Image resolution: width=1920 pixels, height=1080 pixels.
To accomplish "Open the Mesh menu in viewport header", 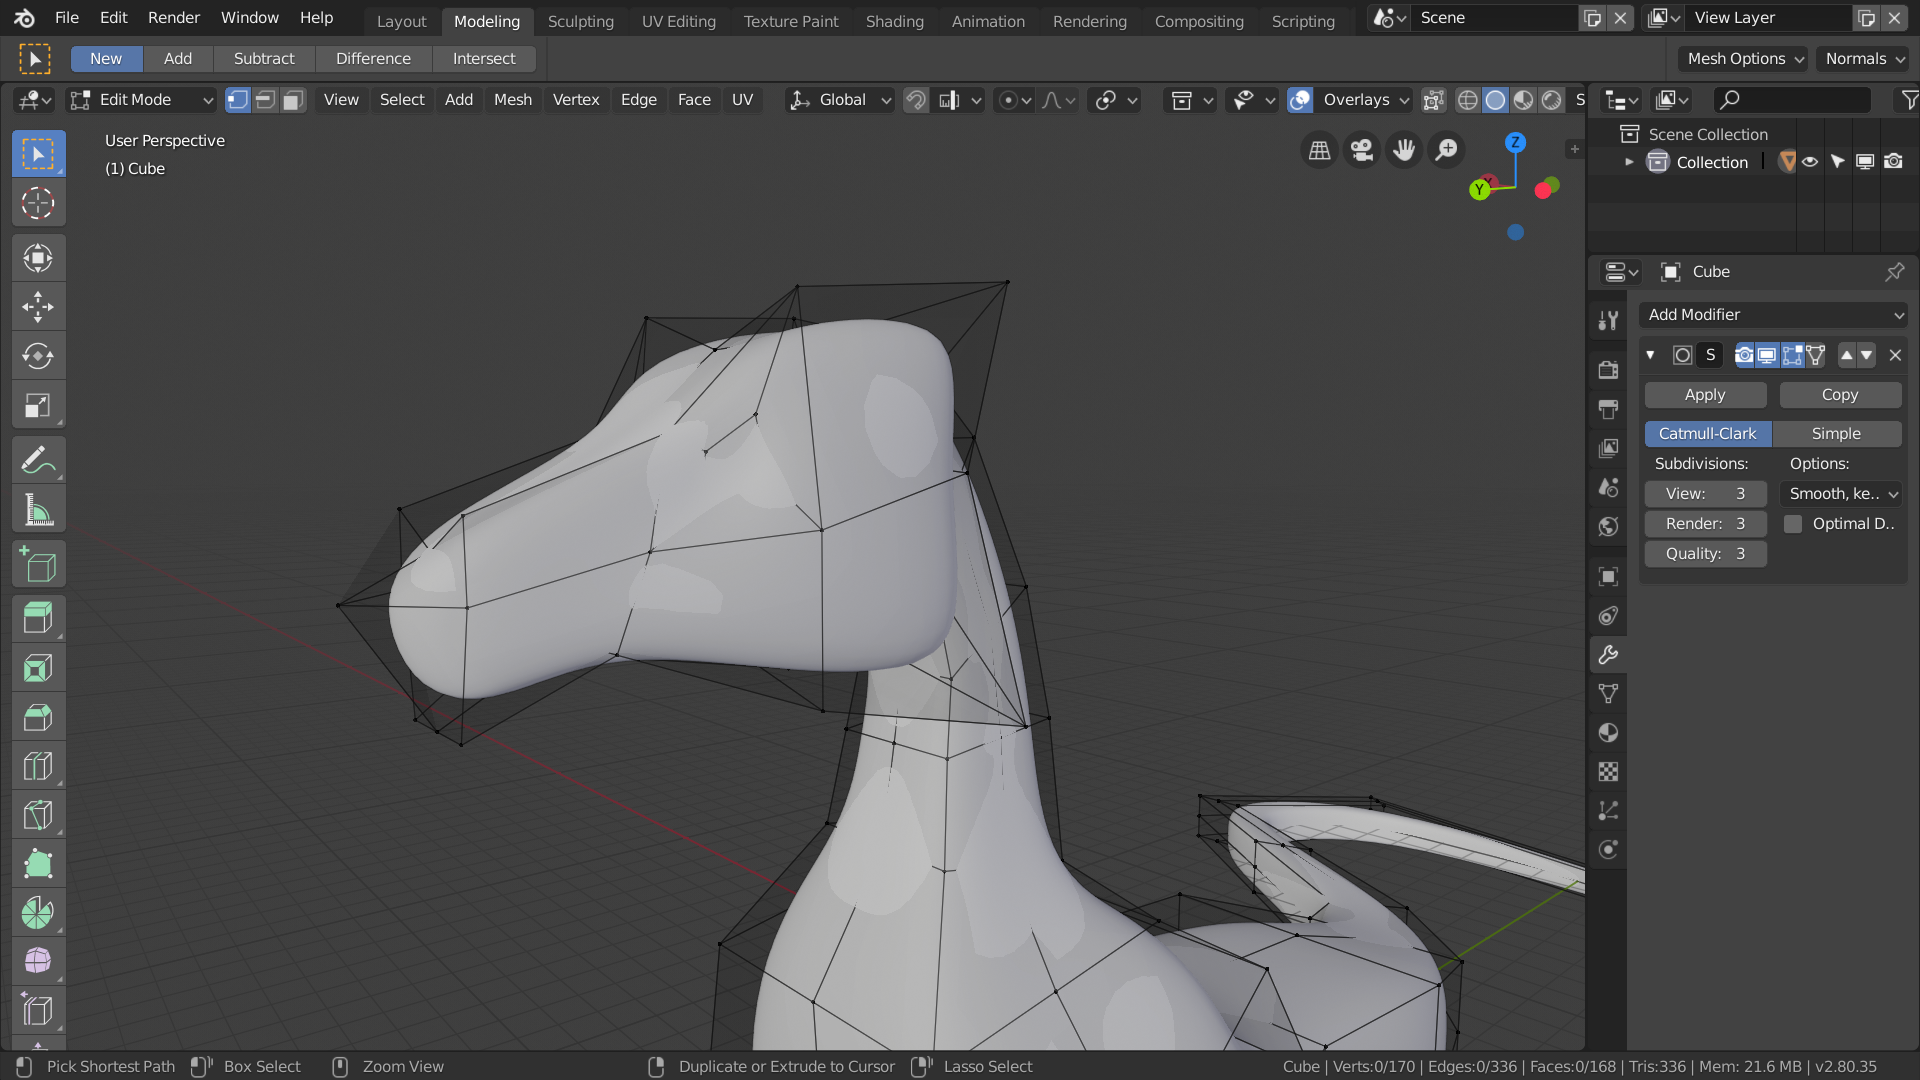I will point(513,100).
